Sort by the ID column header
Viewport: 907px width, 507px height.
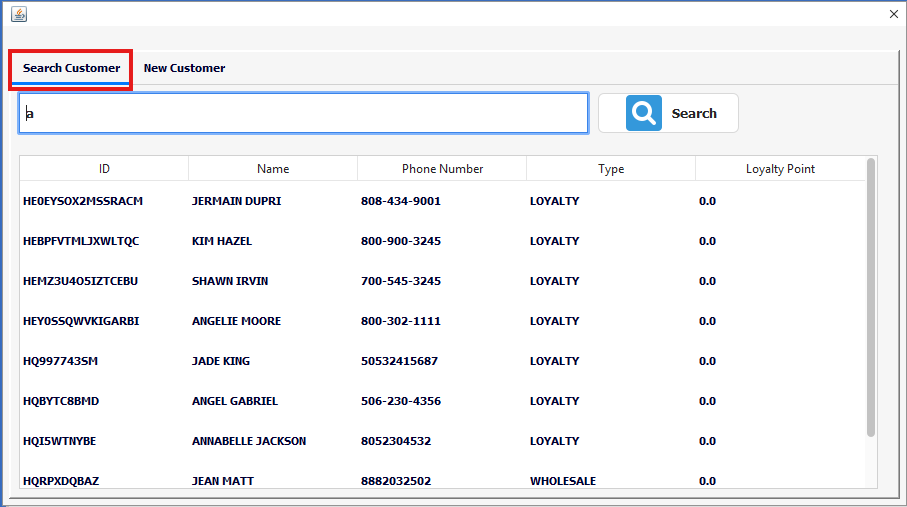[x=104, y=169]
